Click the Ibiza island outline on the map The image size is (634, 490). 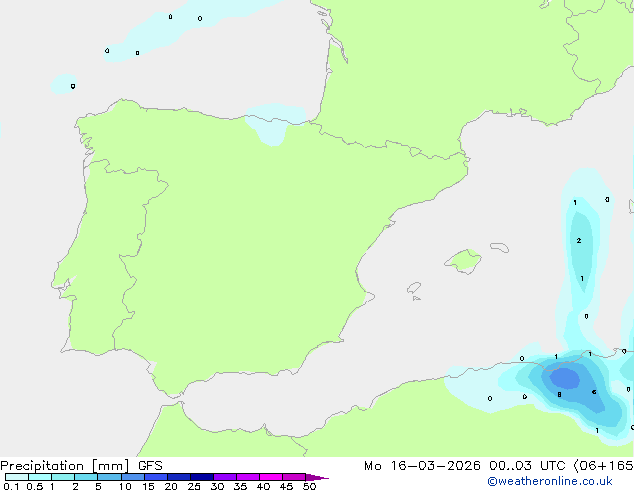[x=414, y=288]
